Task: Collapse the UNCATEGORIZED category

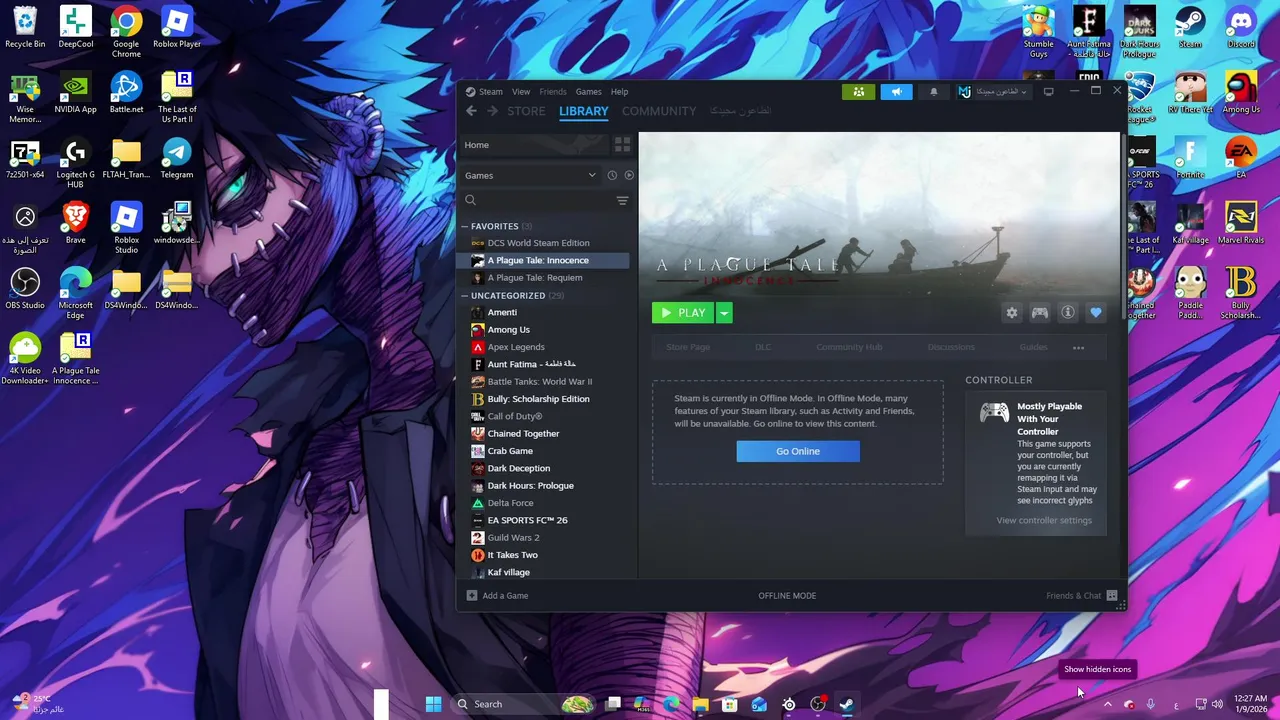Action: (x=464, y=296)
